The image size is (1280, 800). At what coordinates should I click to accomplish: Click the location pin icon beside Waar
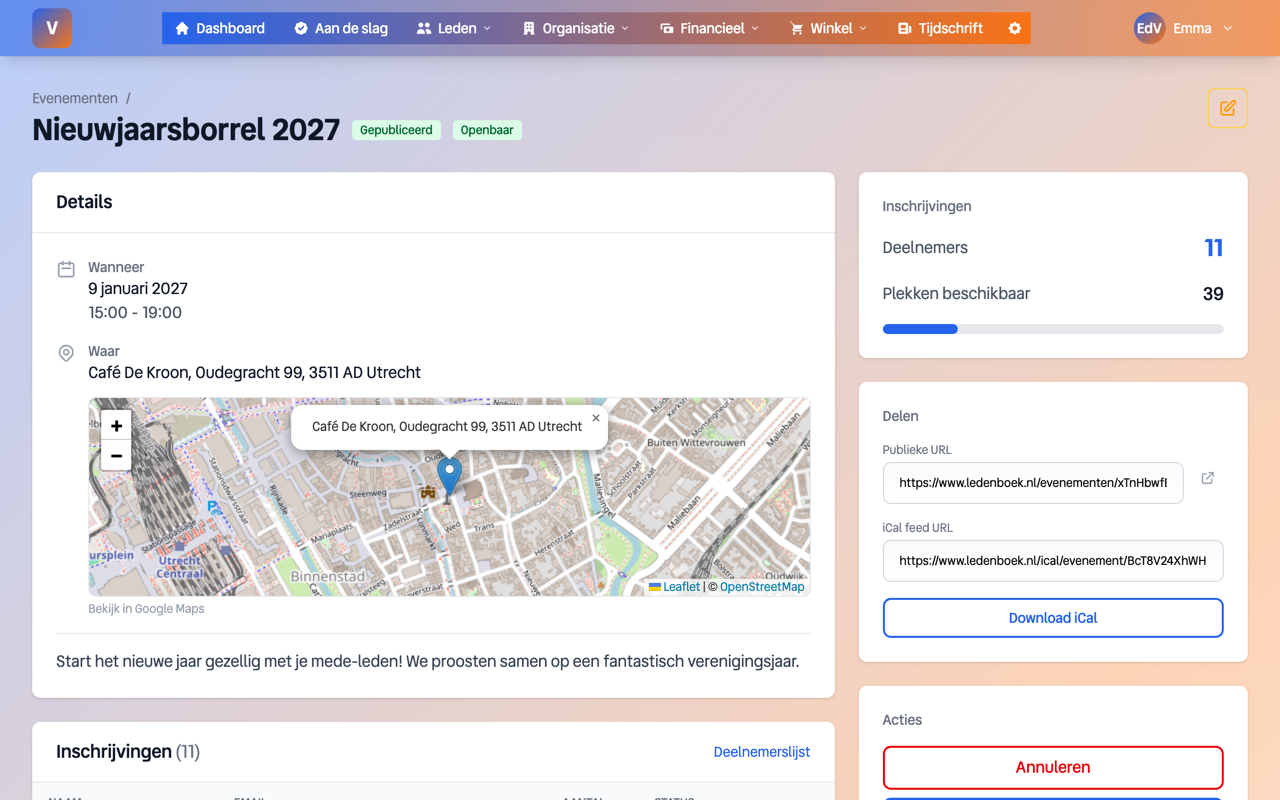point(66,353)
